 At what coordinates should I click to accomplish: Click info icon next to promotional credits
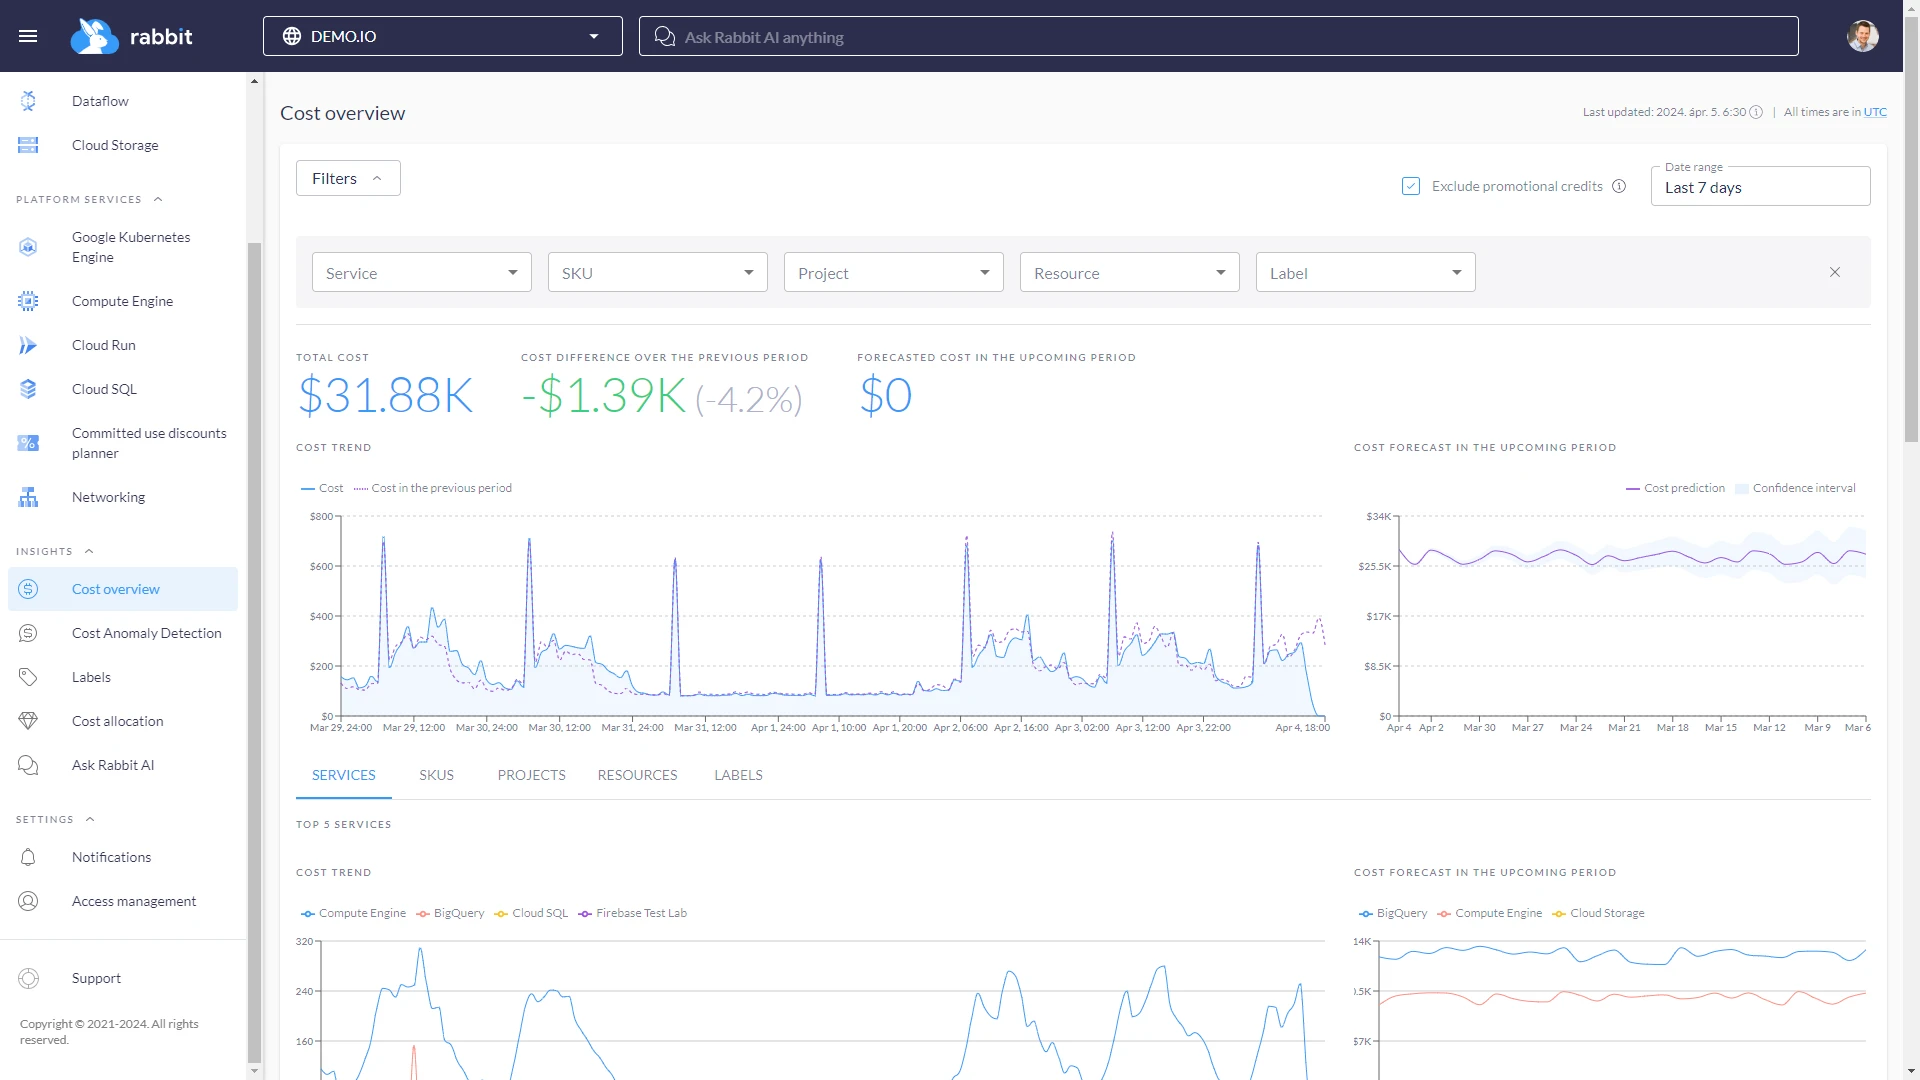point(1619,186)
